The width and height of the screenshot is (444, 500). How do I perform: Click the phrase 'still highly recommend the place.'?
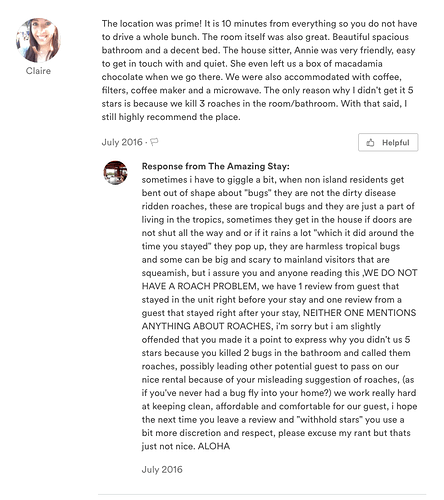tap(171, 117)
